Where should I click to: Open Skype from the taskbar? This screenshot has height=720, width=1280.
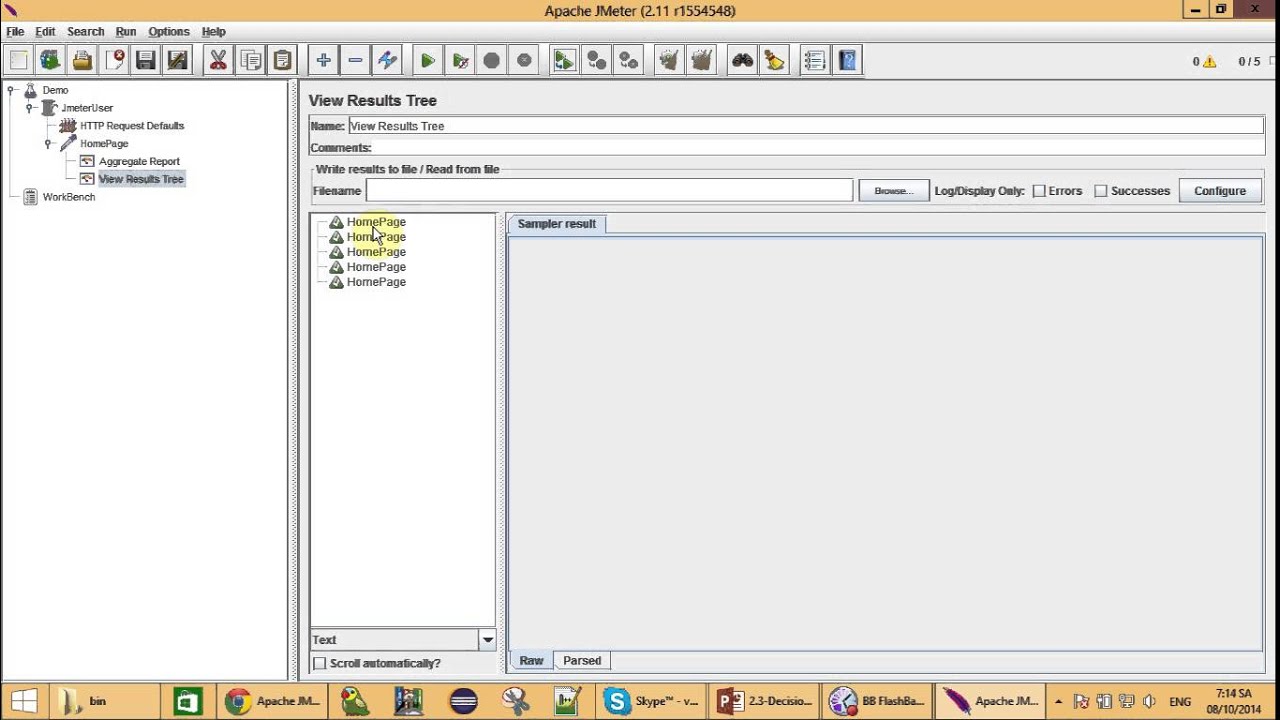click(651, 701)
